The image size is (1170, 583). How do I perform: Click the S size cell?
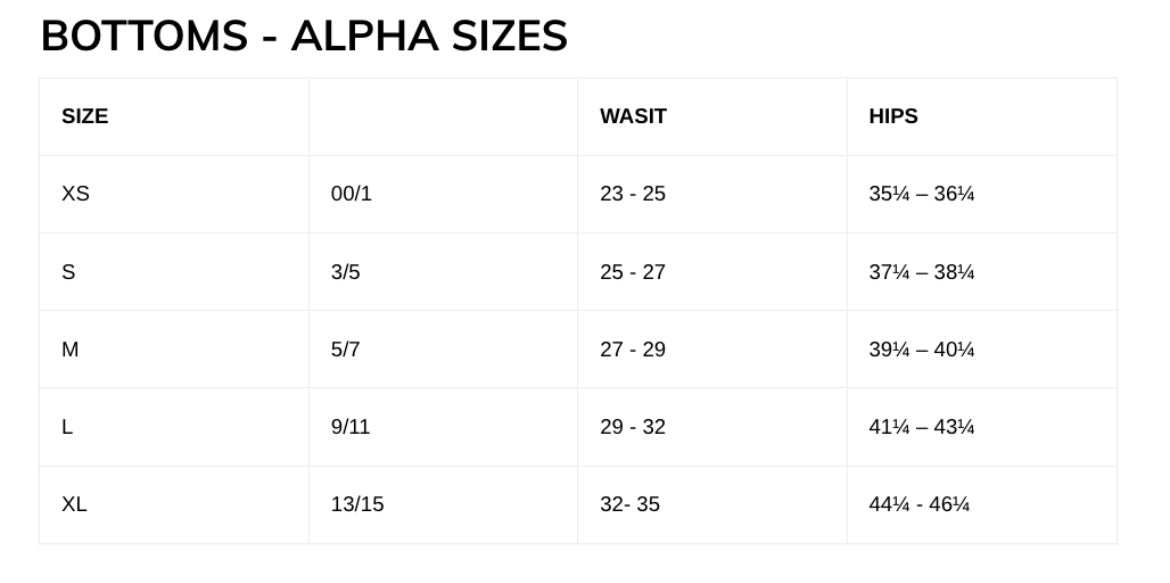(174, 272)
